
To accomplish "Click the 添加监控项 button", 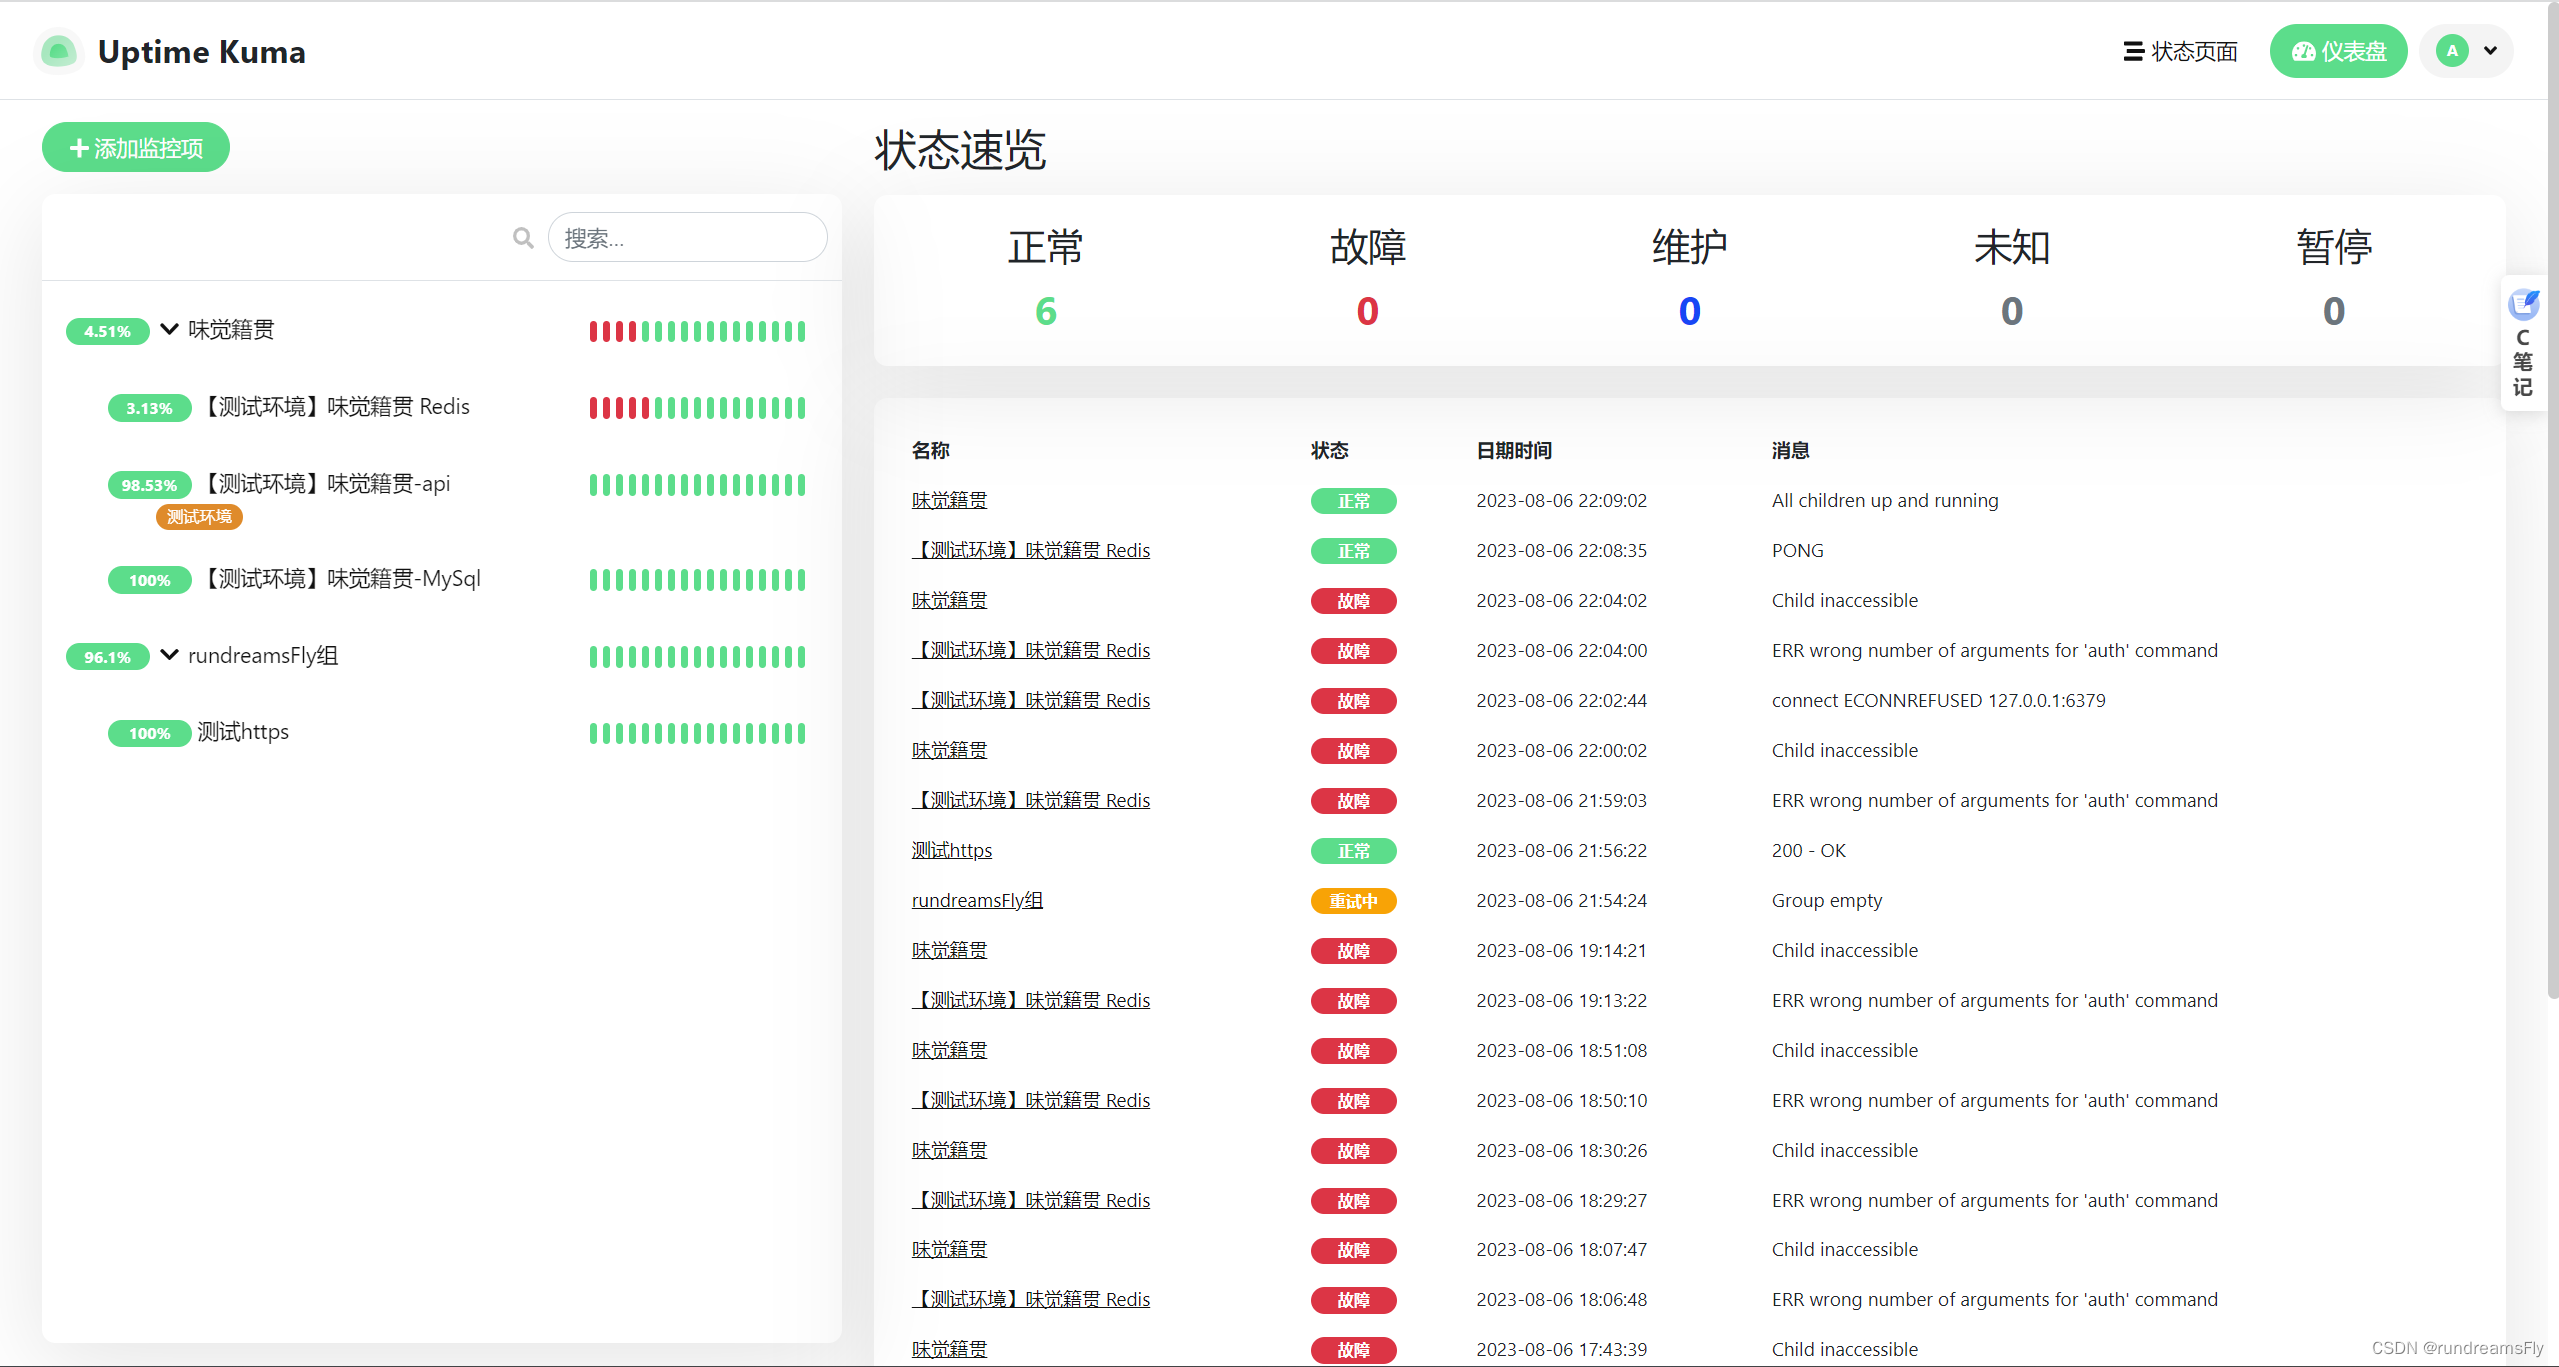I will pyautogui.click(x=136, y=148).
